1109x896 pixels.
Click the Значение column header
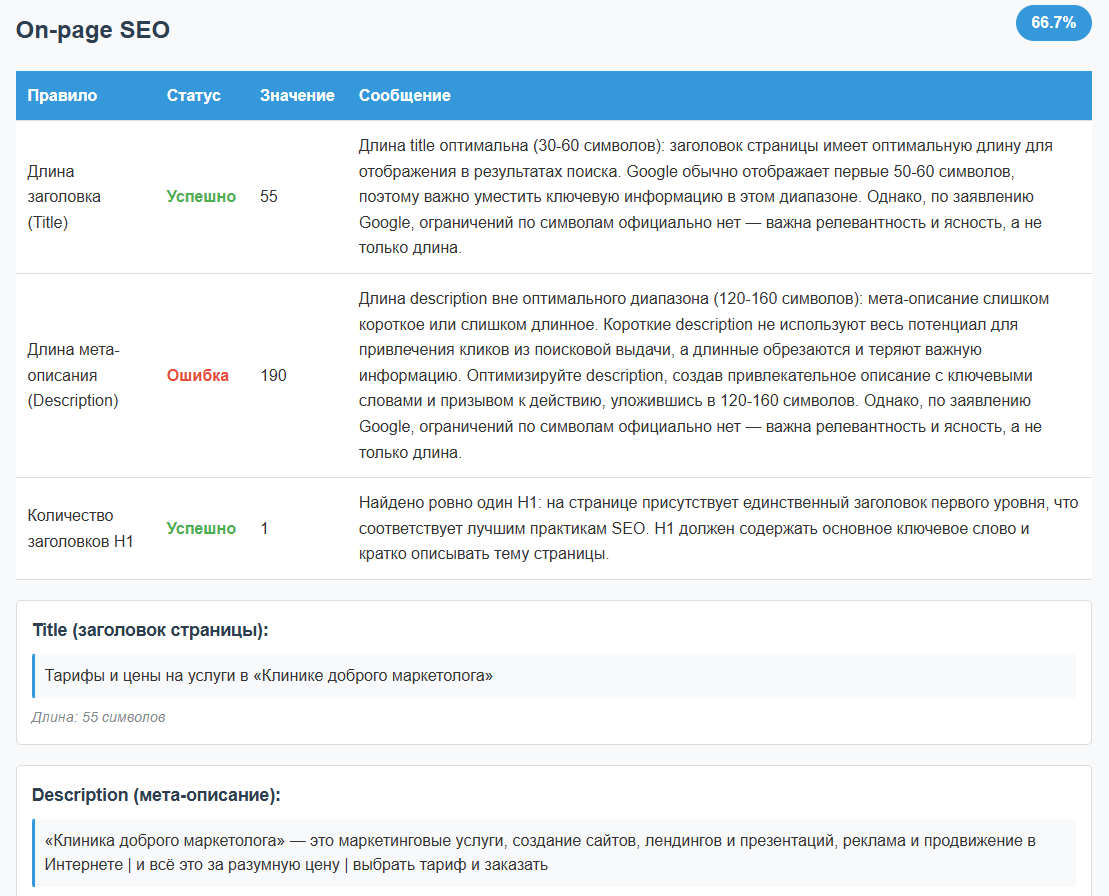[x=297, y=95]
